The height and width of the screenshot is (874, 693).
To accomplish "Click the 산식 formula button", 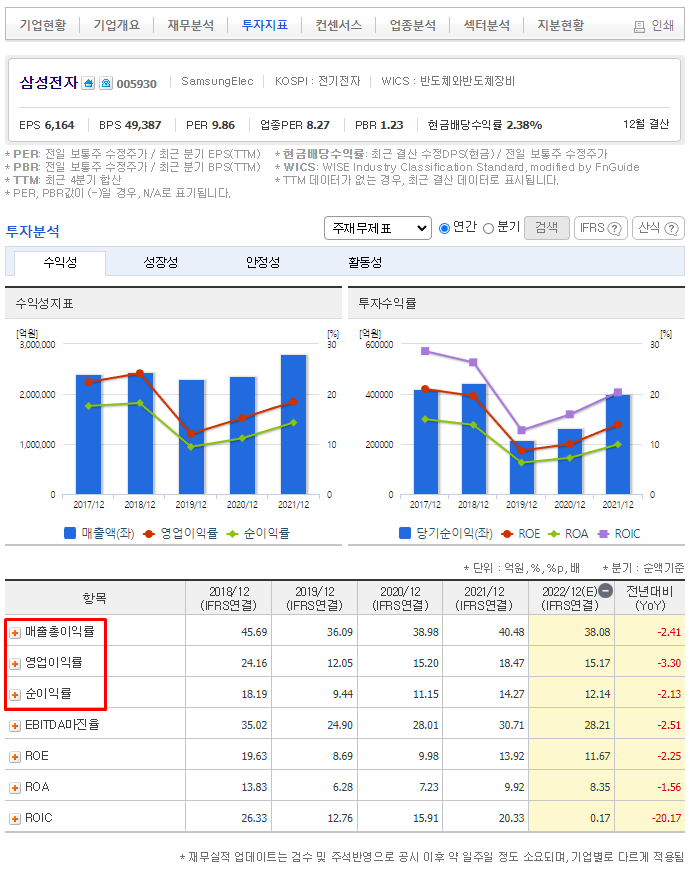I will point(658,228).
